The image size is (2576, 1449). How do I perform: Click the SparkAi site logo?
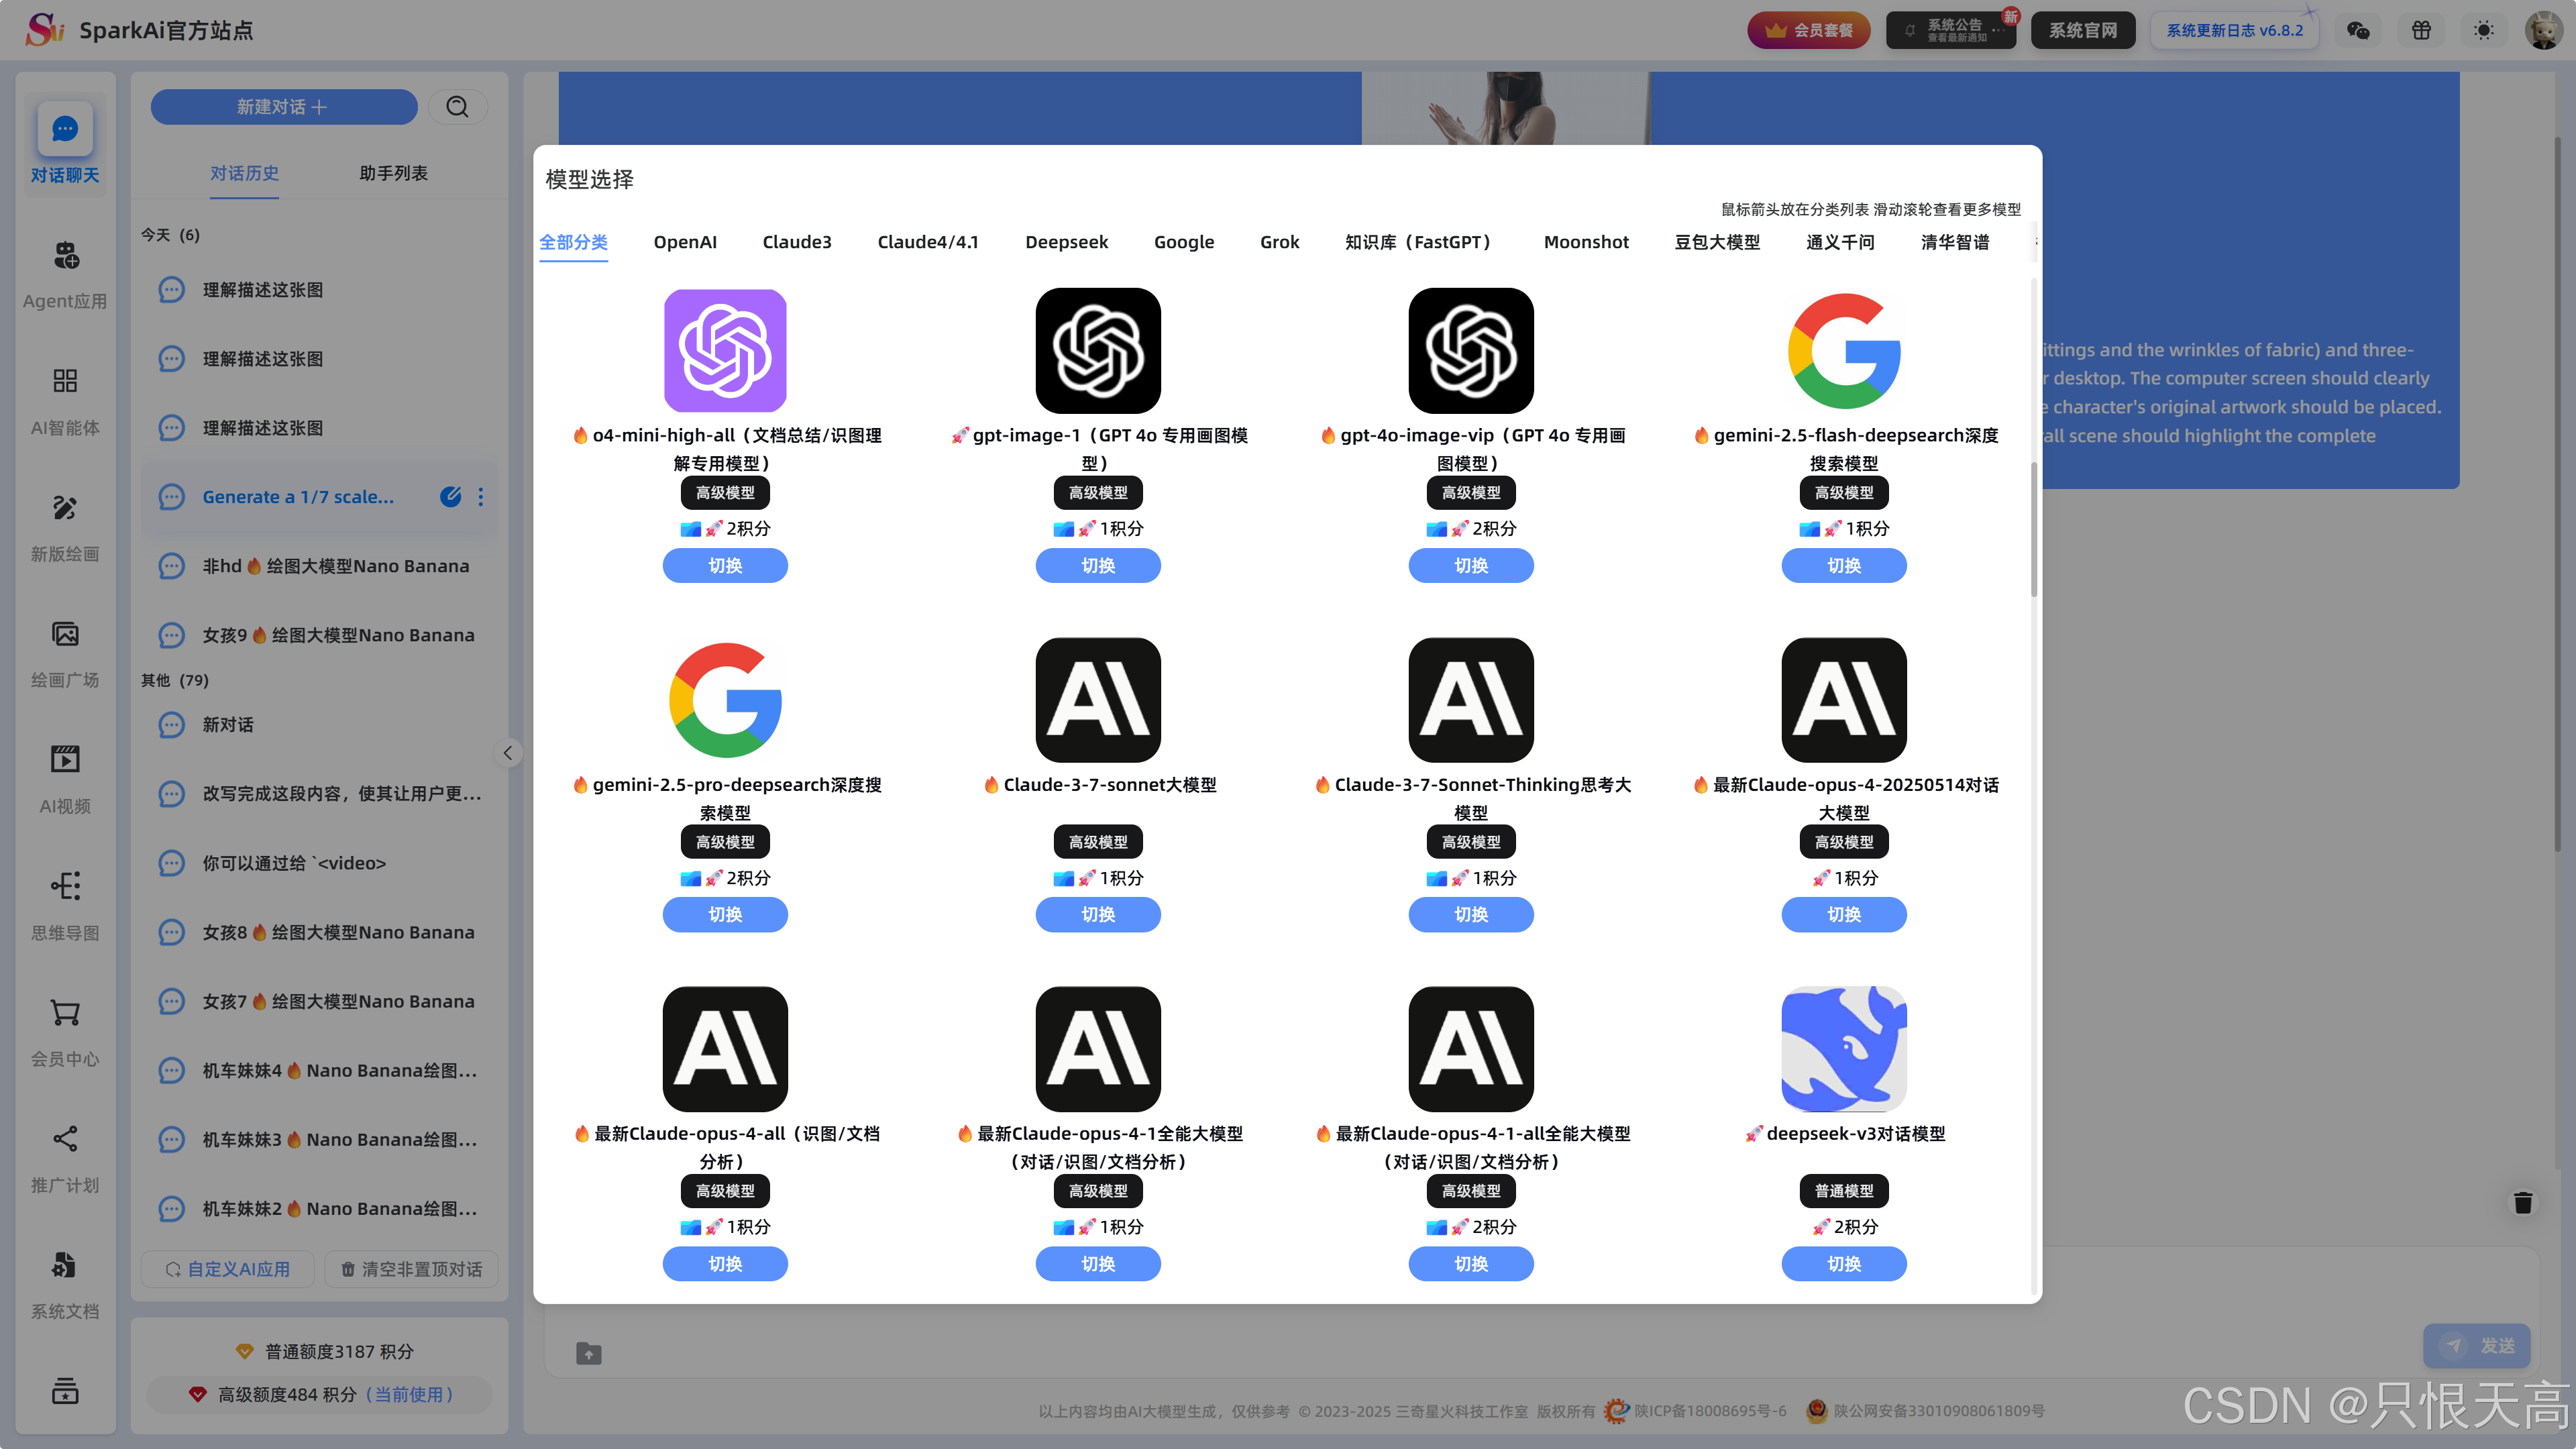(x=45, y=30)
